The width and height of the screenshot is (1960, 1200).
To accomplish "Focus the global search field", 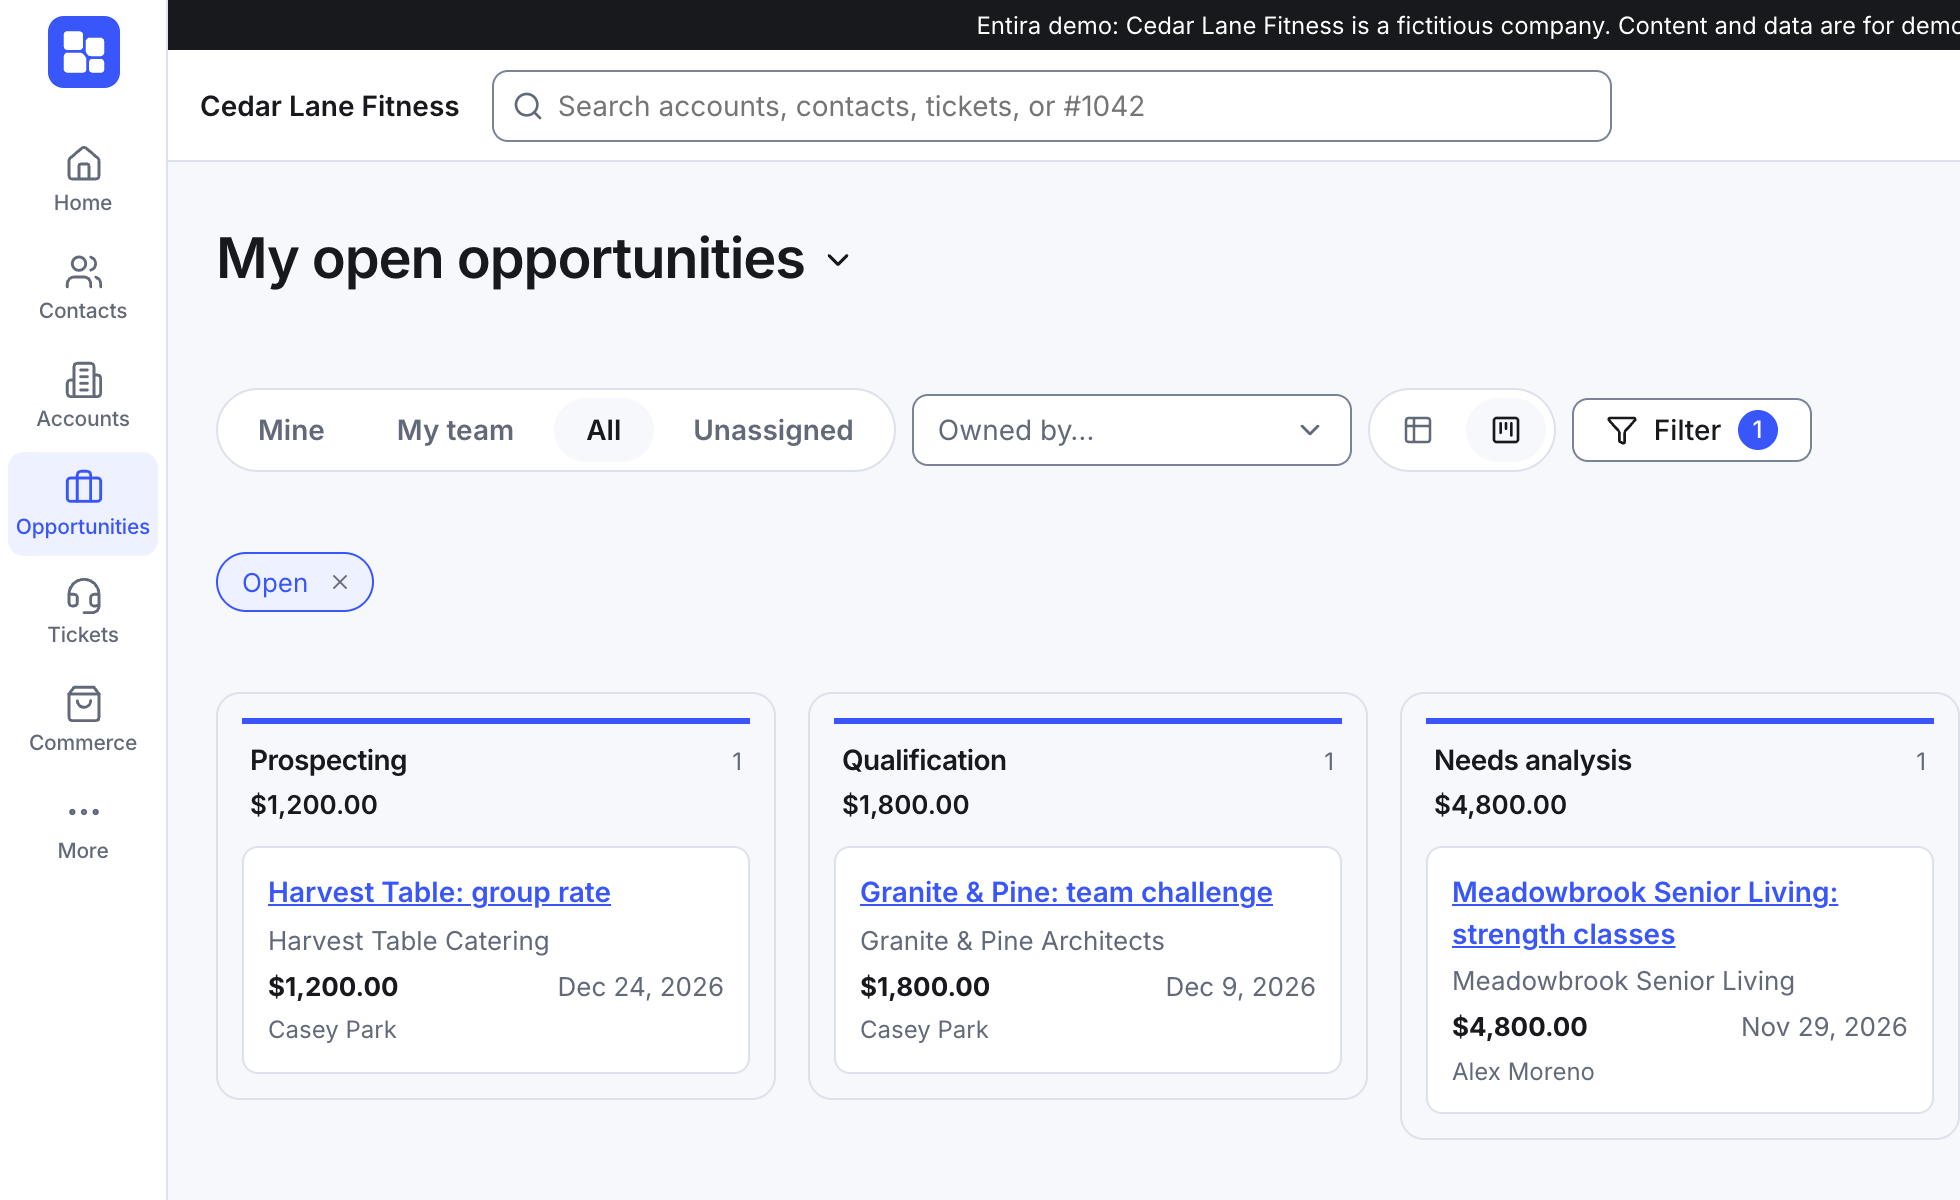I will click(x=1051, y=106).
